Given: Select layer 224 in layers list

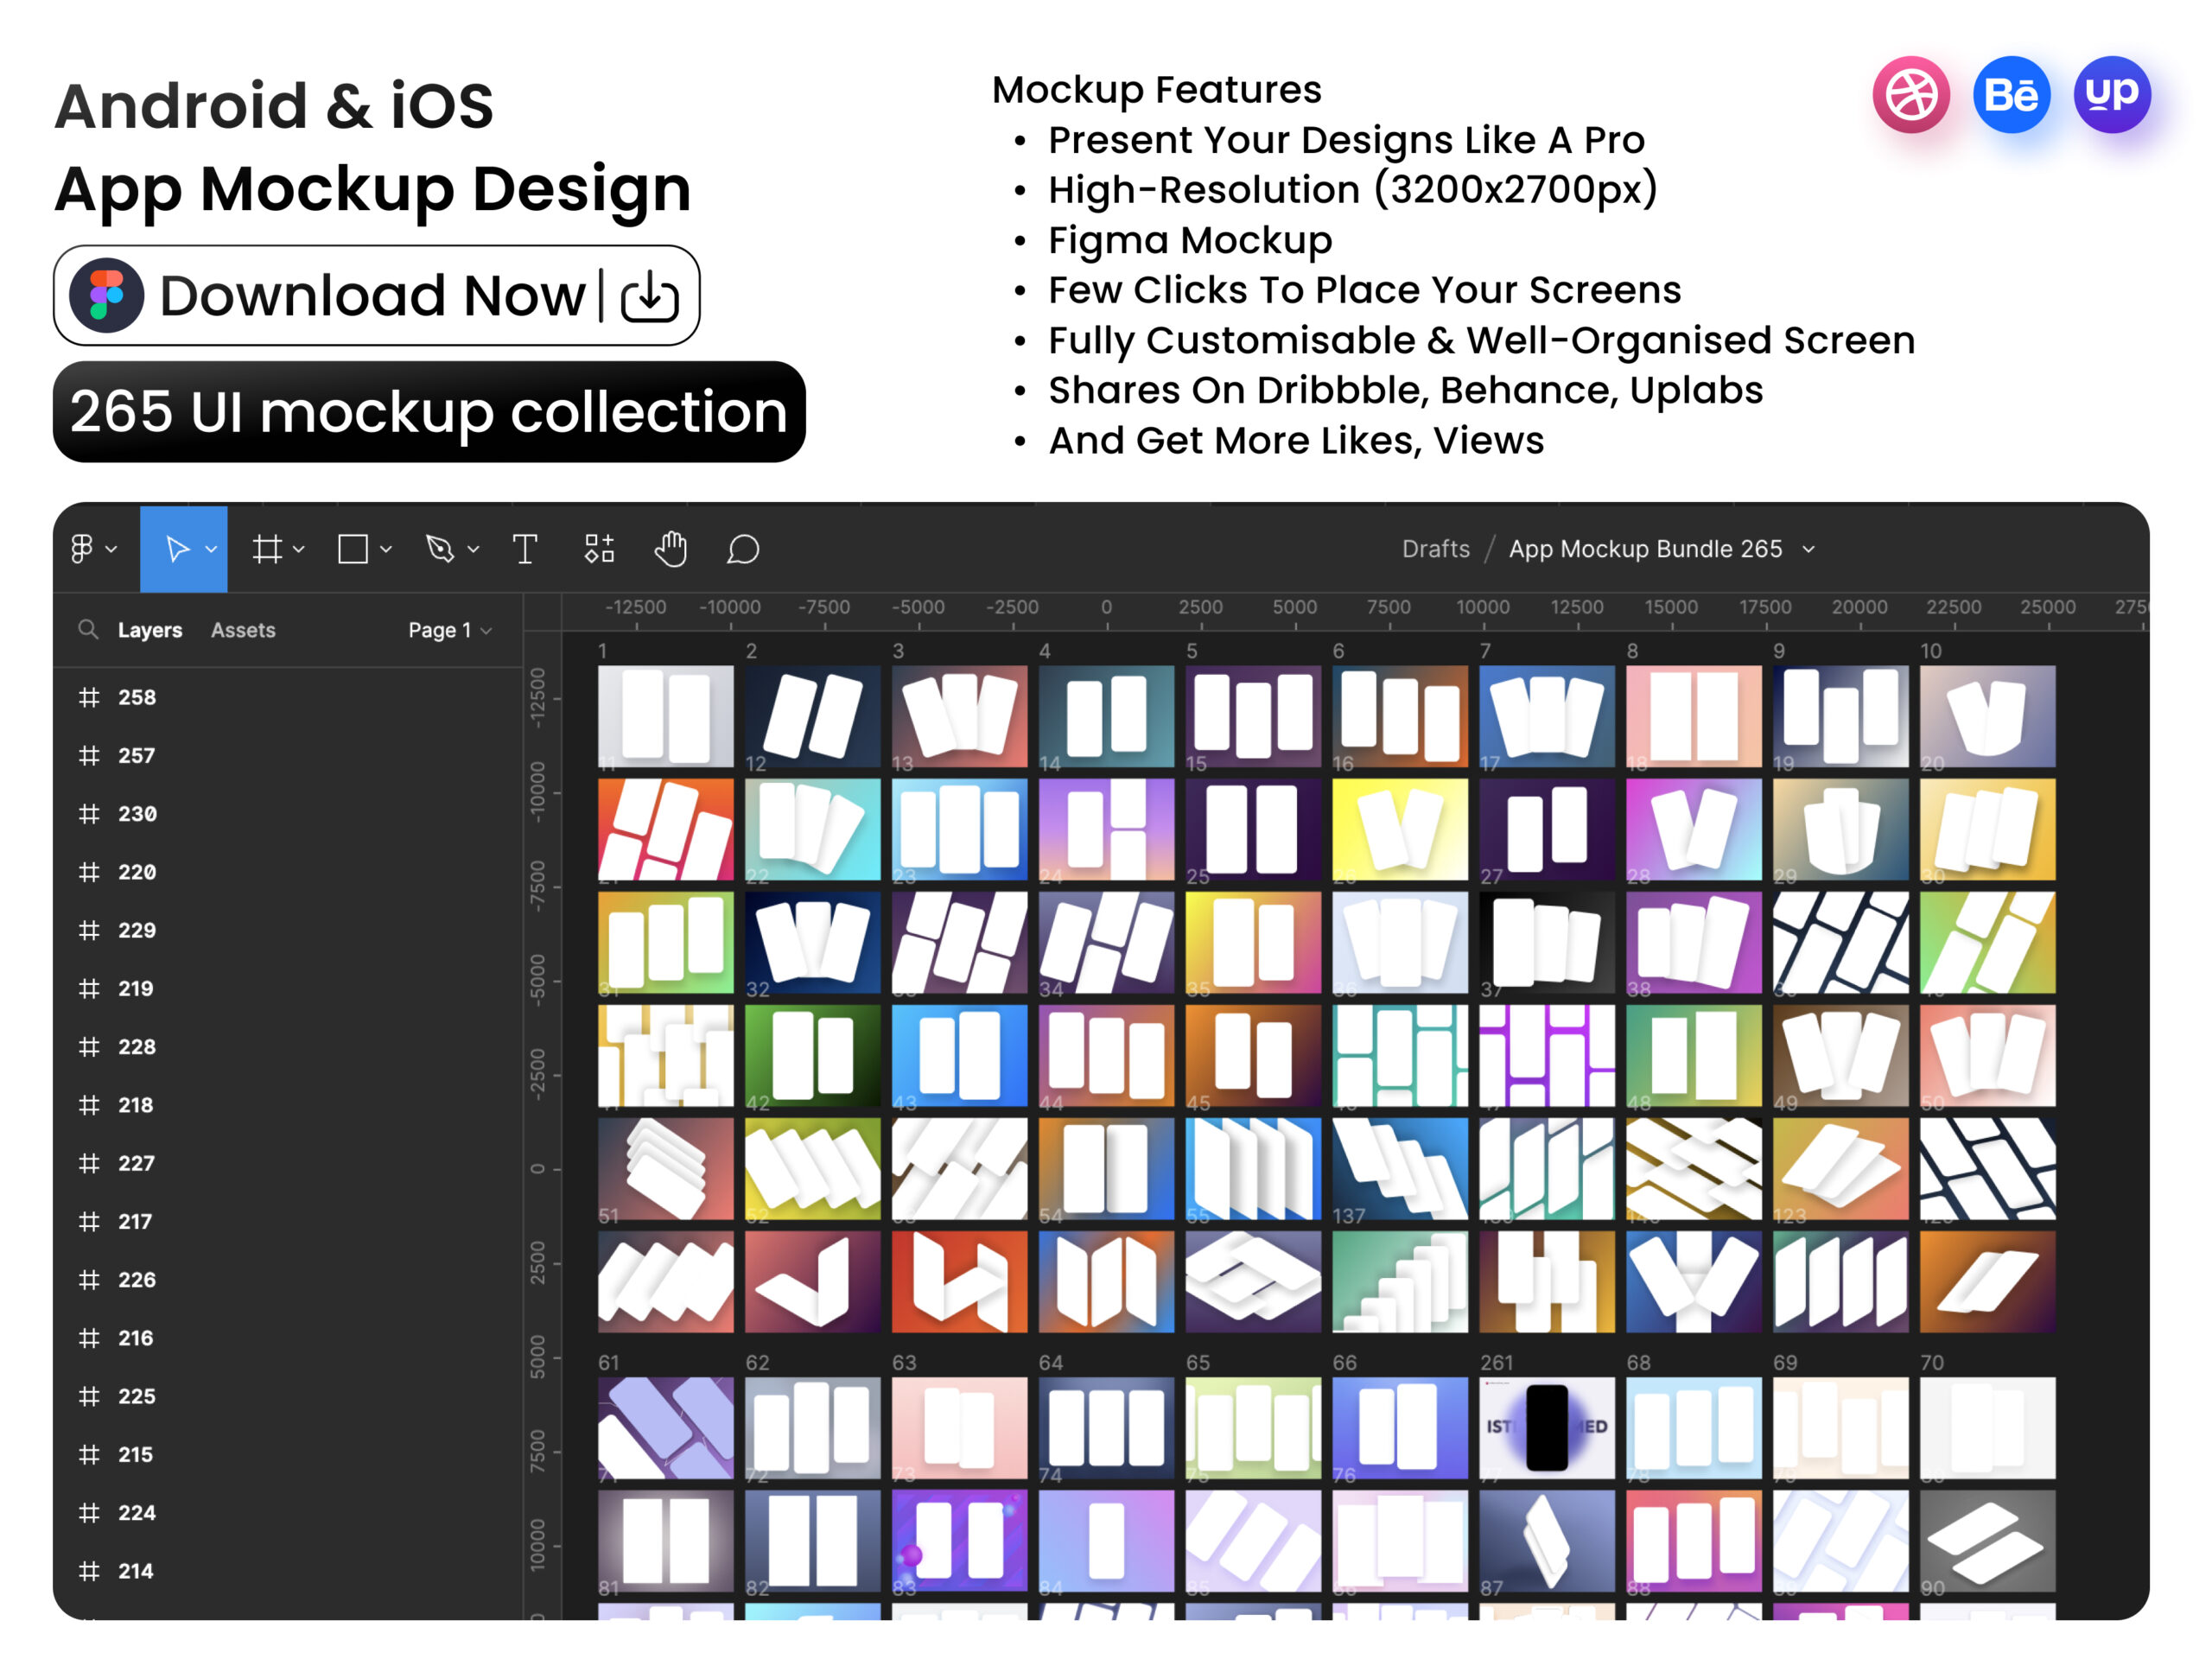Looking at the screenshot, I should coord(288,1513).
